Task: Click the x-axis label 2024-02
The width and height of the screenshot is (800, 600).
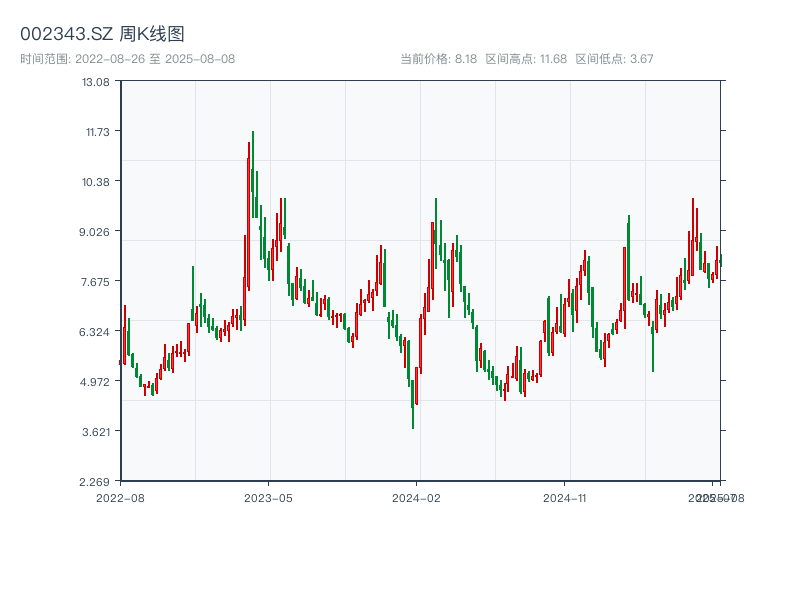Action: click(x=416, y=498)
